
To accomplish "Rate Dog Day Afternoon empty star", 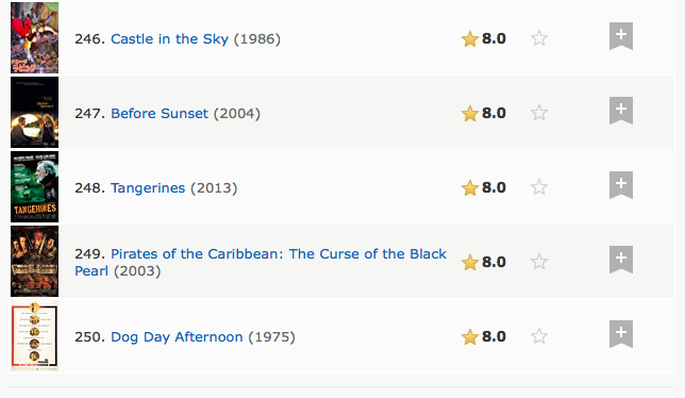I will pyautogui.click(x=539, y=336).
